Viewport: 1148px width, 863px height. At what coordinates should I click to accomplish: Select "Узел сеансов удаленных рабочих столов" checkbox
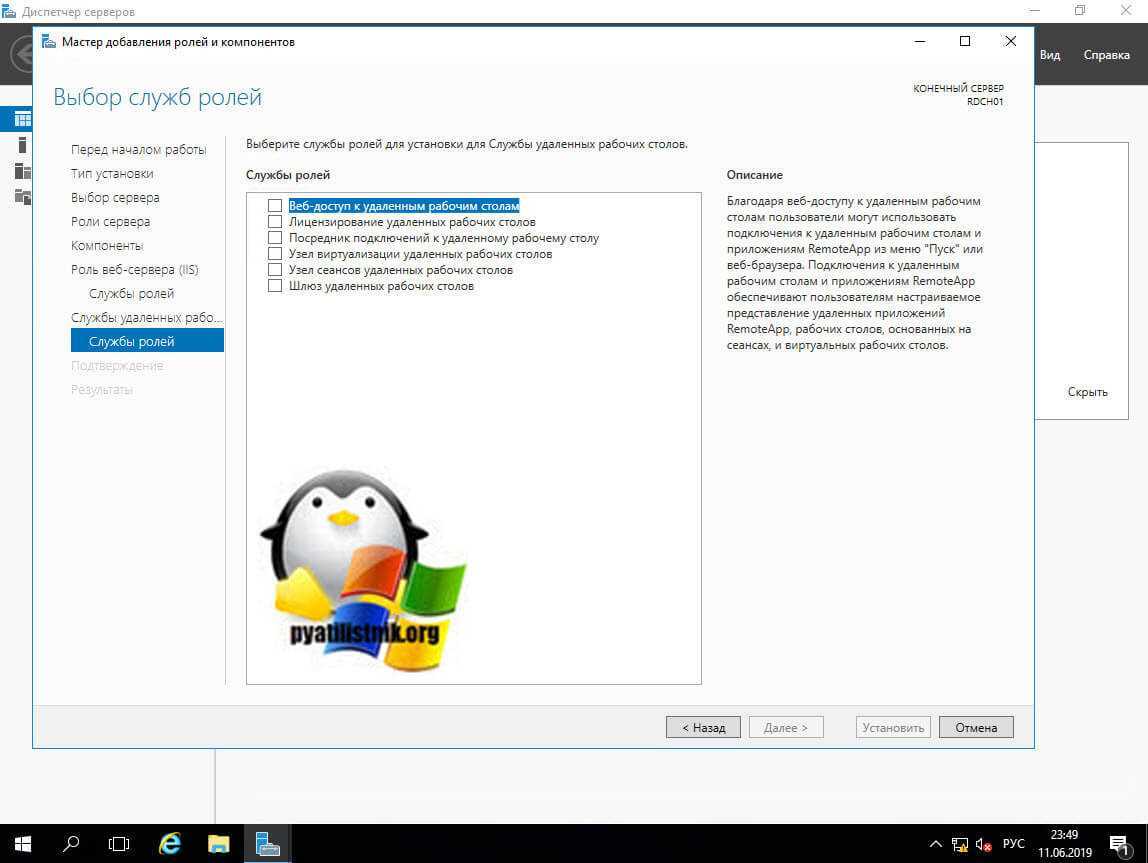[x=275, y=270]
